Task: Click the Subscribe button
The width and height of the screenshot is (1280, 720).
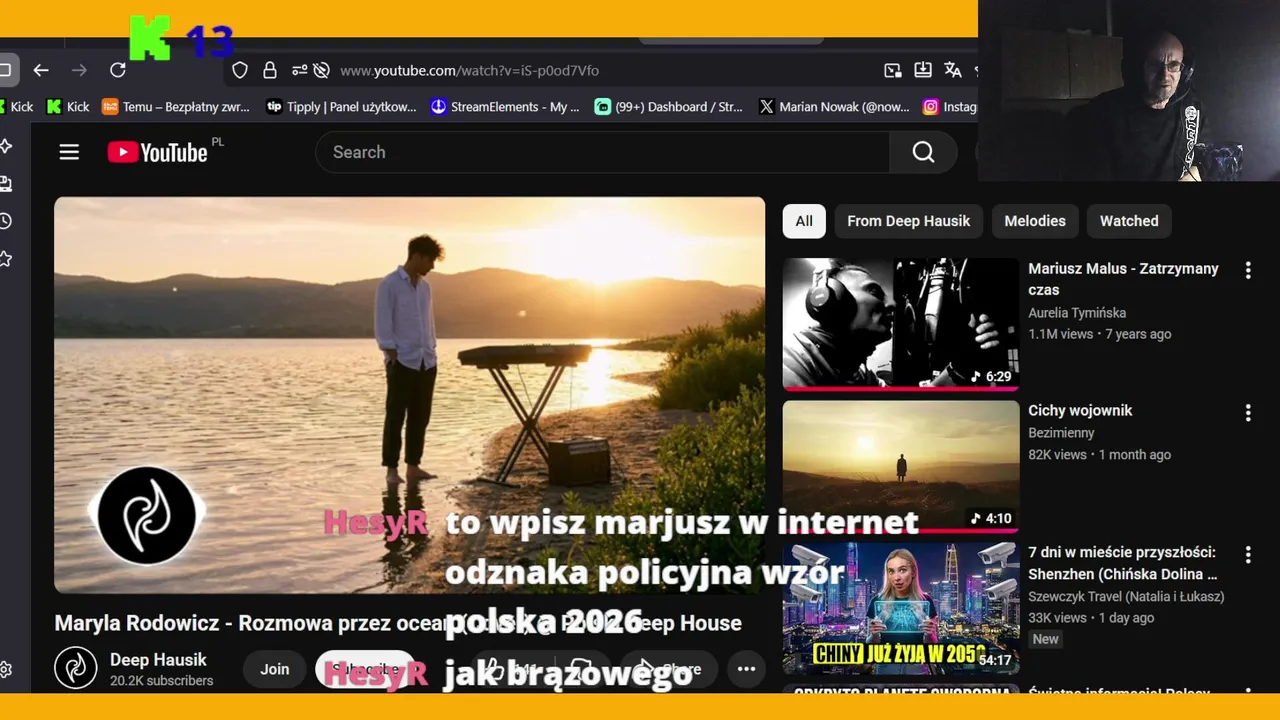Action: [x=365, y=669]
